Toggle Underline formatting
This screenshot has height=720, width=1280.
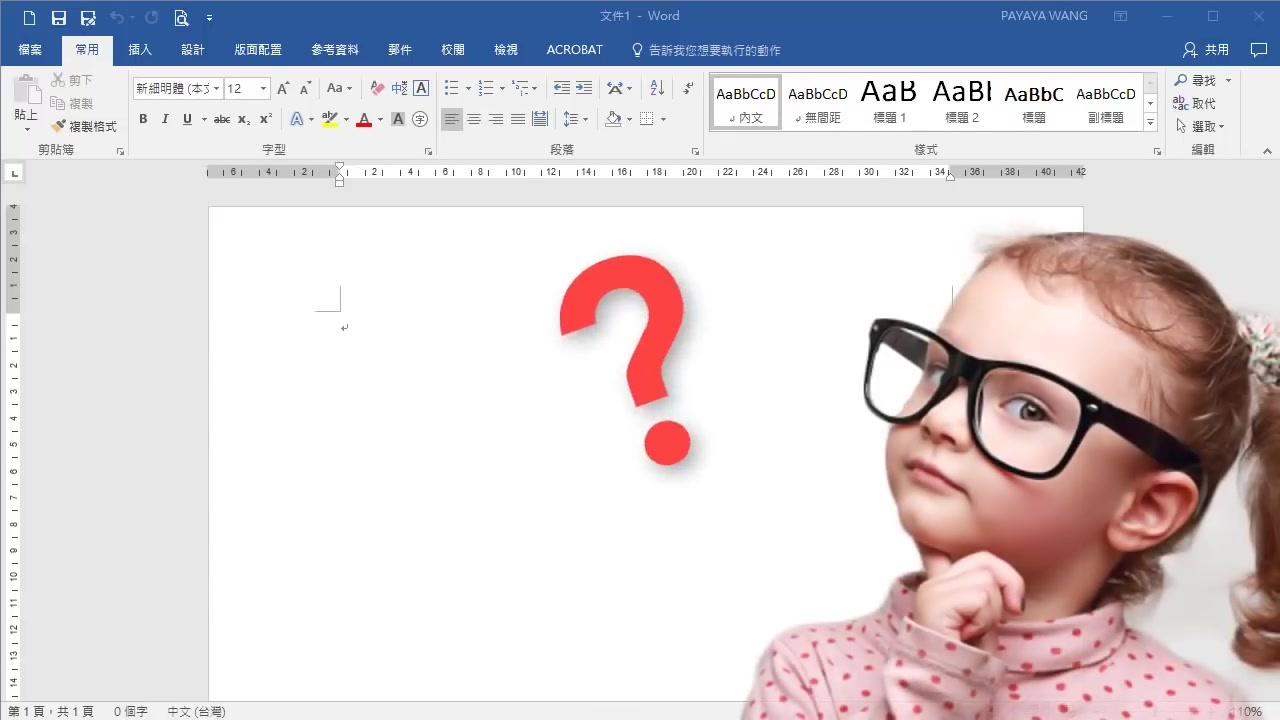187,119
